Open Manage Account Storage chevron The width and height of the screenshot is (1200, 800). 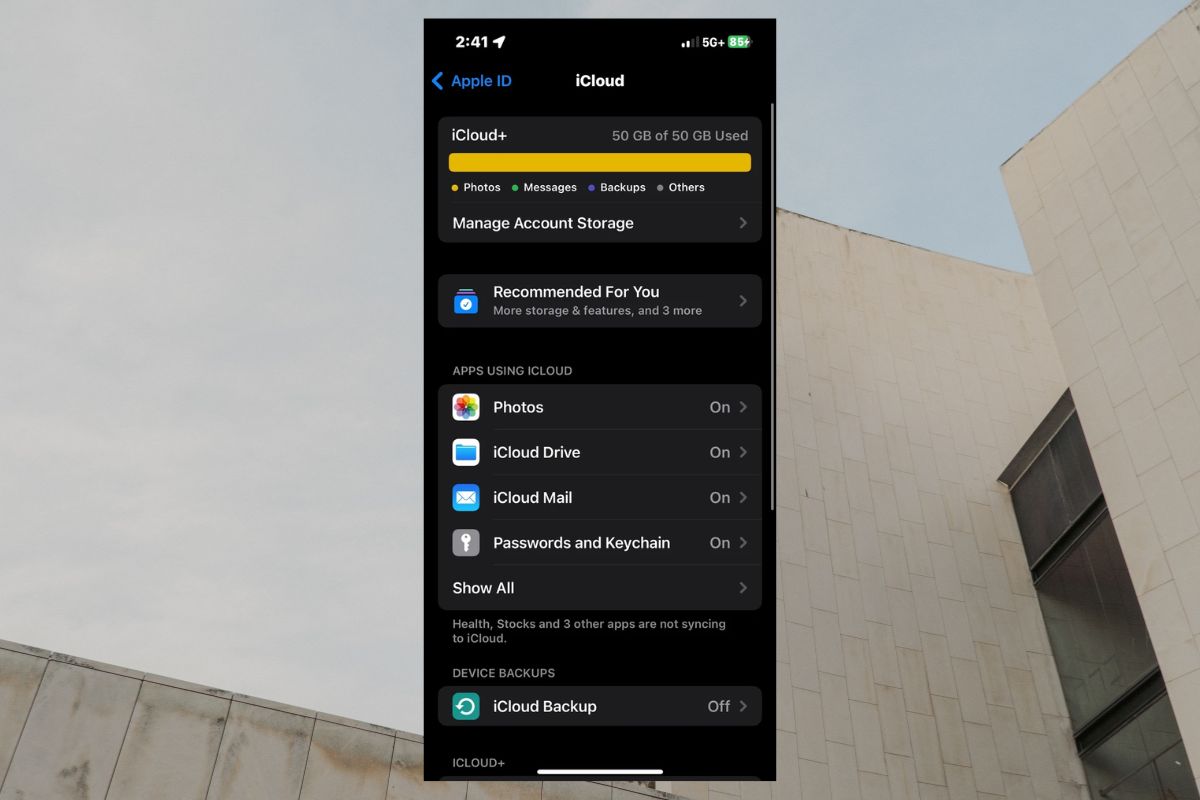743,223
